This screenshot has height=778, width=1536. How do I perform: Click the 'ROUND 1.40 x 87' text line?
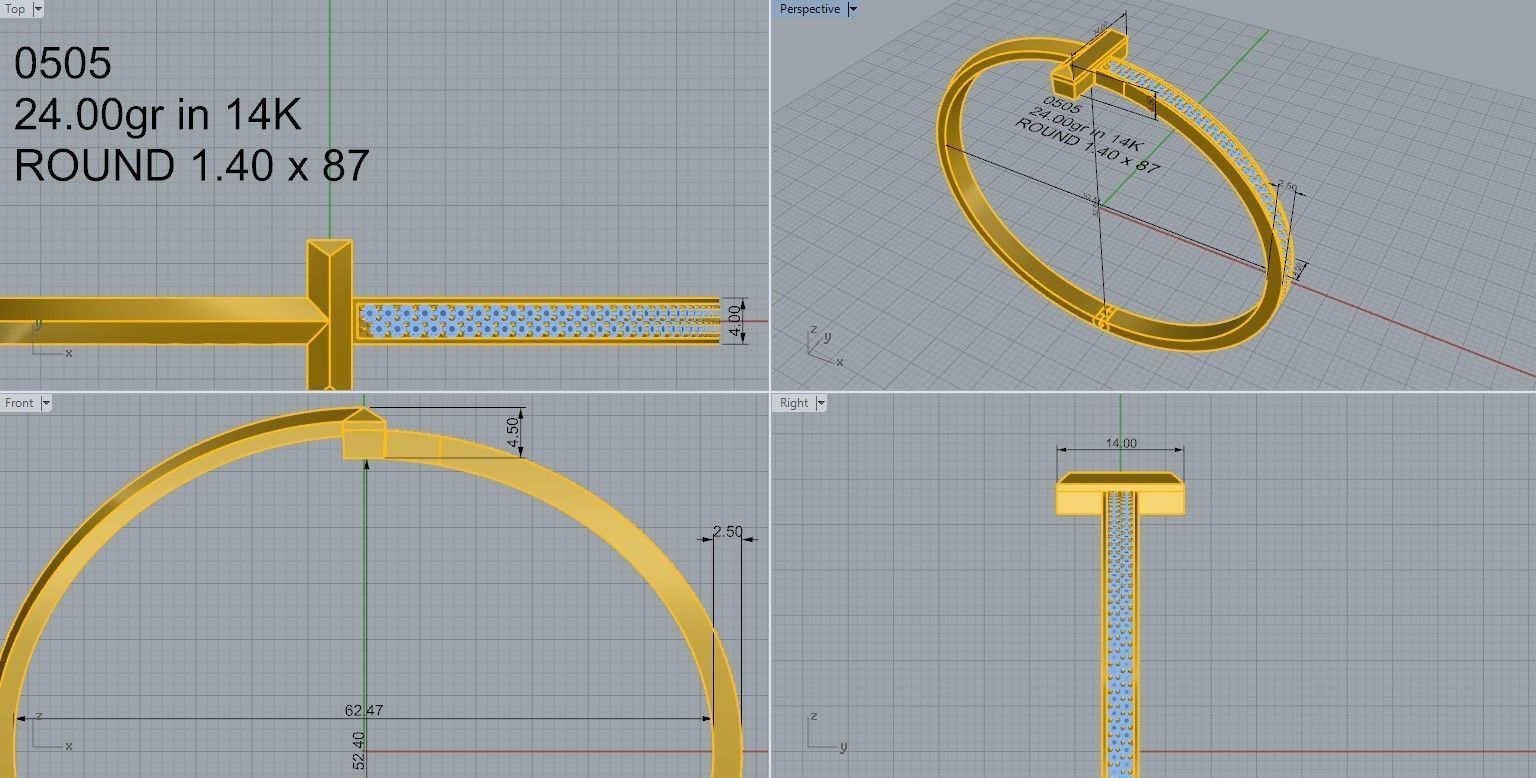click(x=192, y=165)
